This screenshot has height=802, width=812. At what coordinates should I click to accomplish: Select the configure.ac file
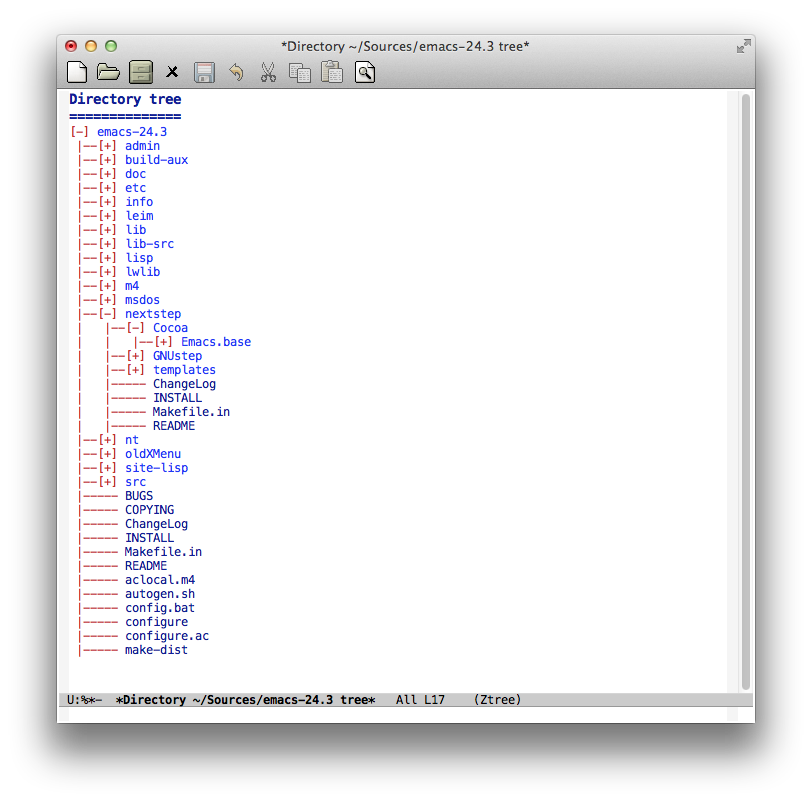pyautogui.click(x=167, y=635)
